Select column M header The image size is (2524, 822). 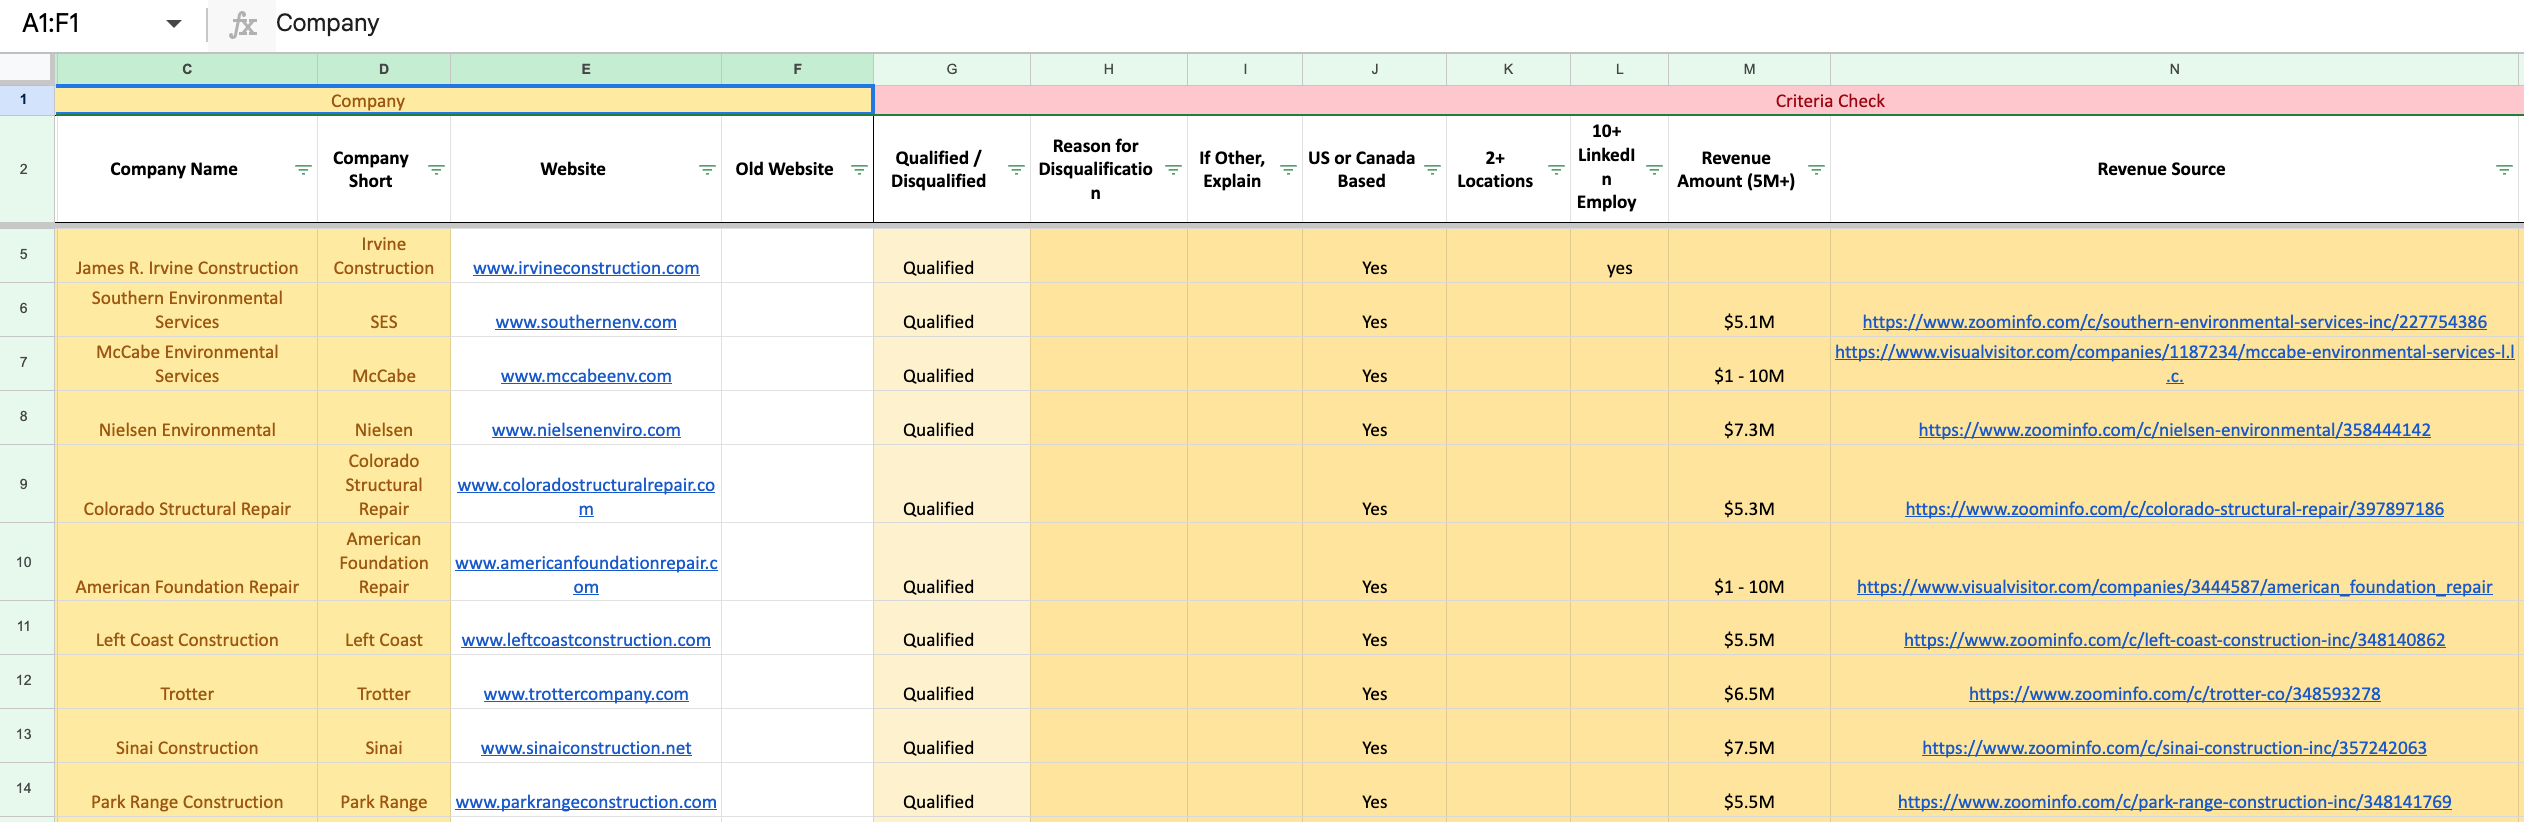pos(1749,69)
